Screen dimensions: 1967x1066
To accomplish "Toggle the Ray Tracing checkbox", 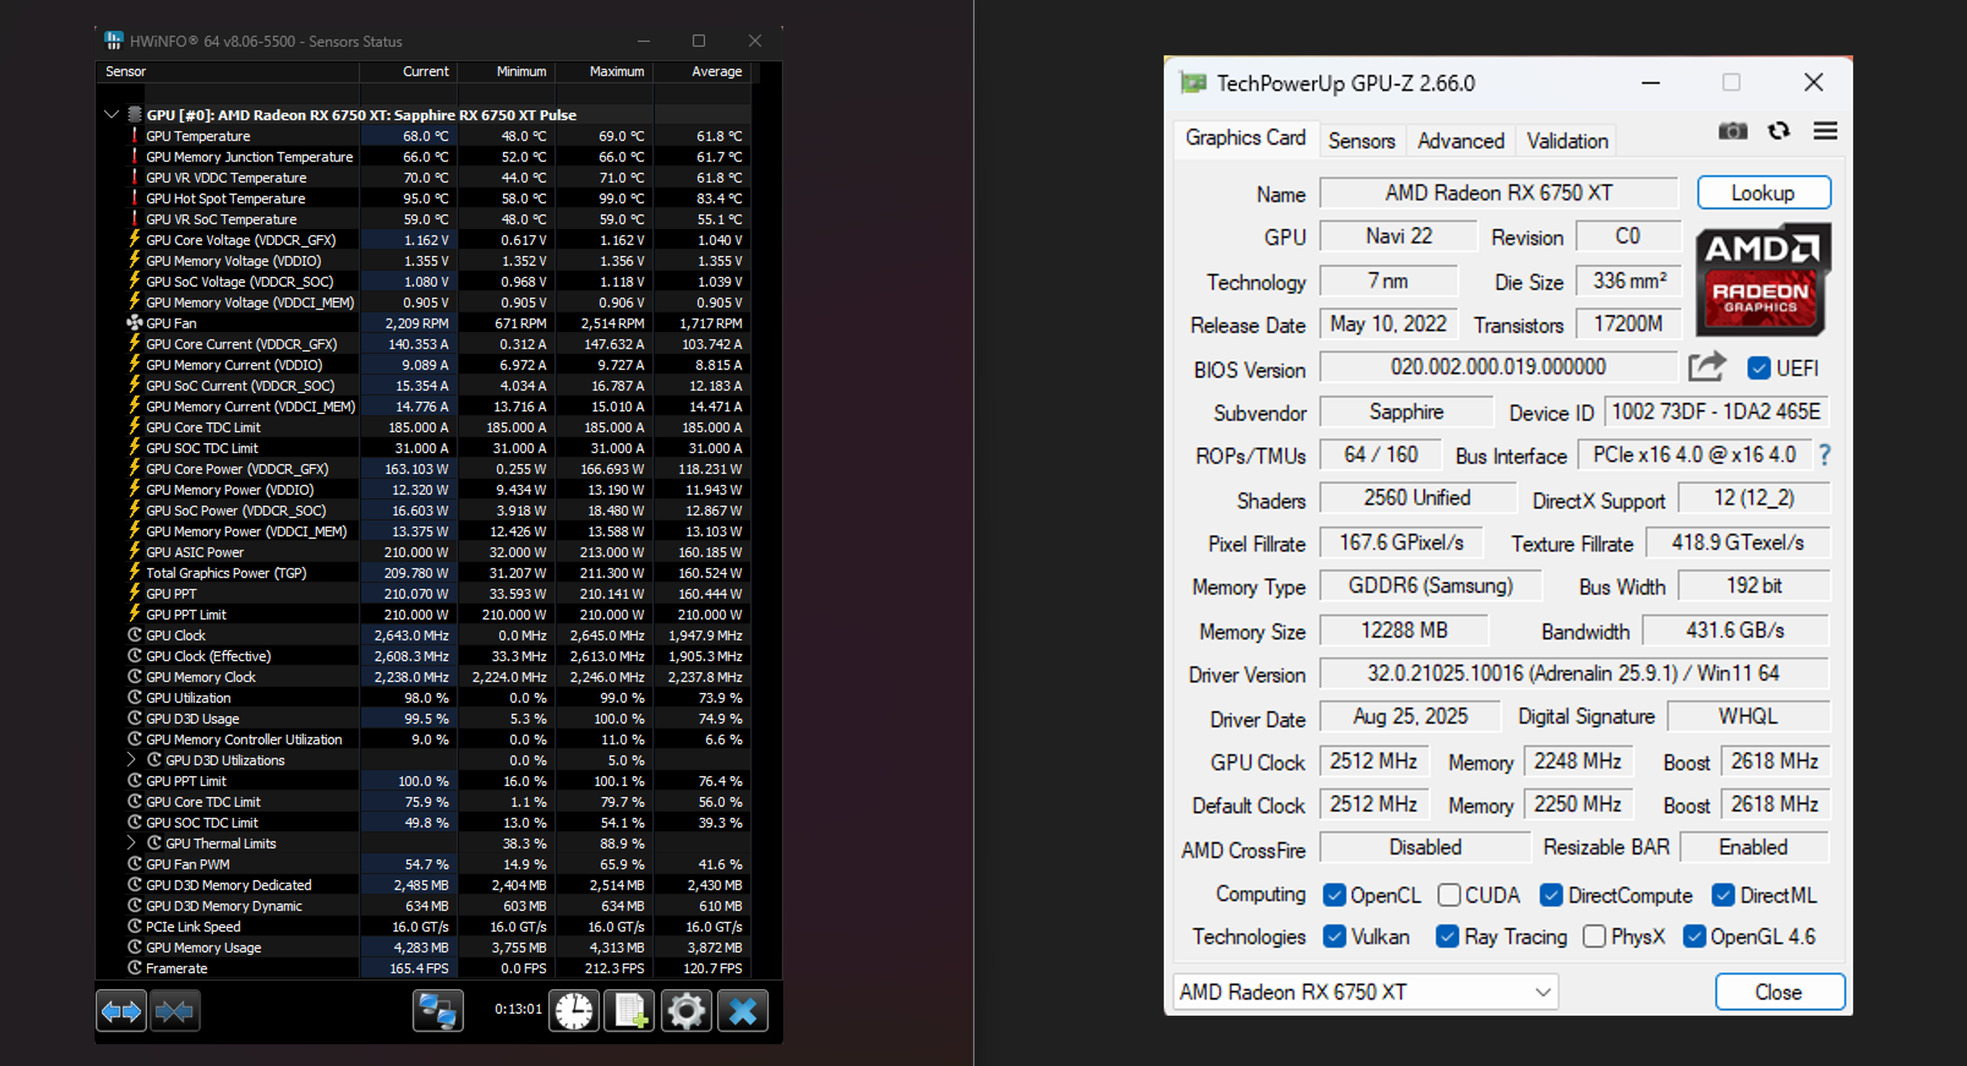I will click(x=1447, y=936).
